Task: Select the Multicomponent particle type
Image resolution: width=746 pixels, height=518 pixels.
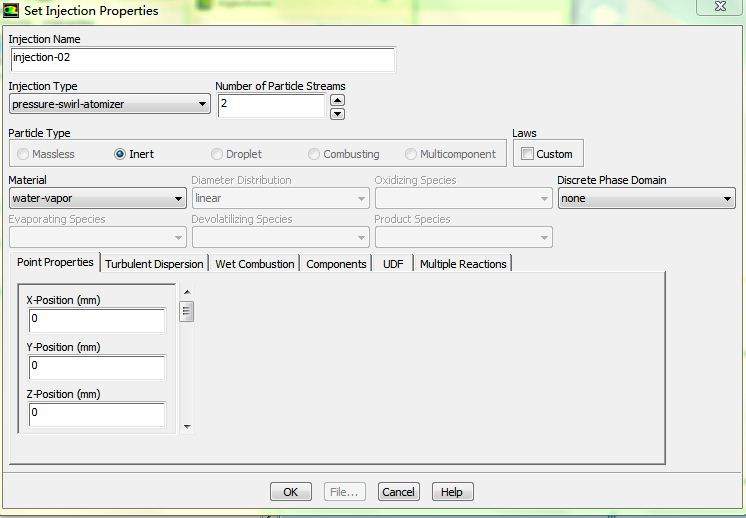Action: [x=450, y=154]
